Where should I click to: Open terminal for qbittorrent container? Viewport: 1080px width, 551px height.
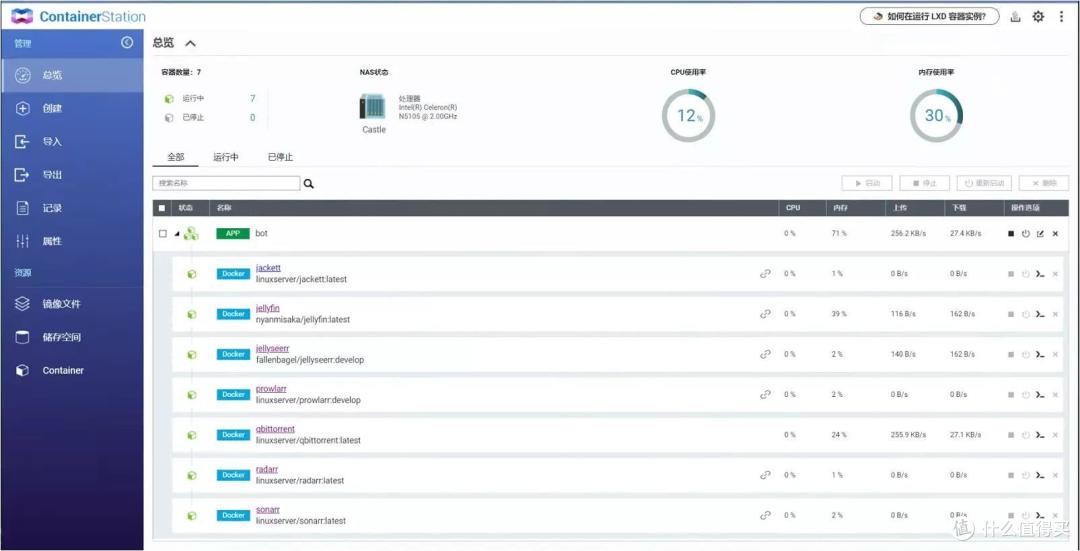coord(1040,435)
